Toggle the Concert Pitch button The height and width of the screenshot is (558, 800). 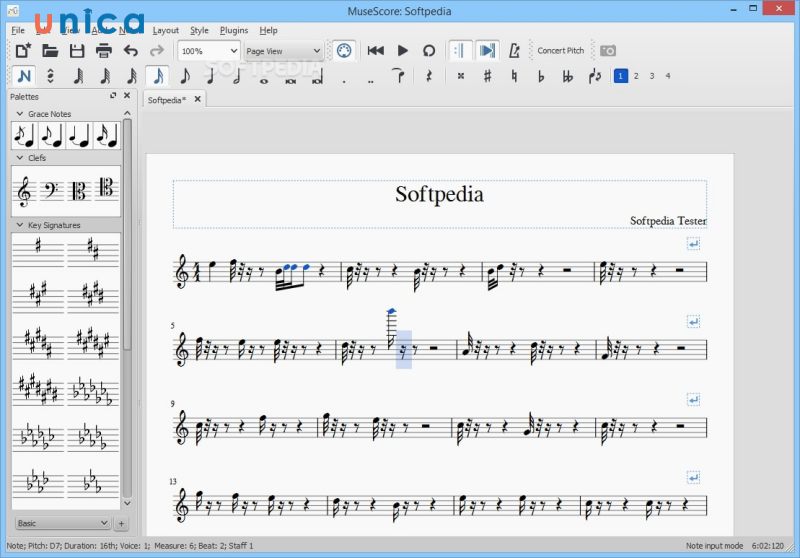[x=560, y=50]
